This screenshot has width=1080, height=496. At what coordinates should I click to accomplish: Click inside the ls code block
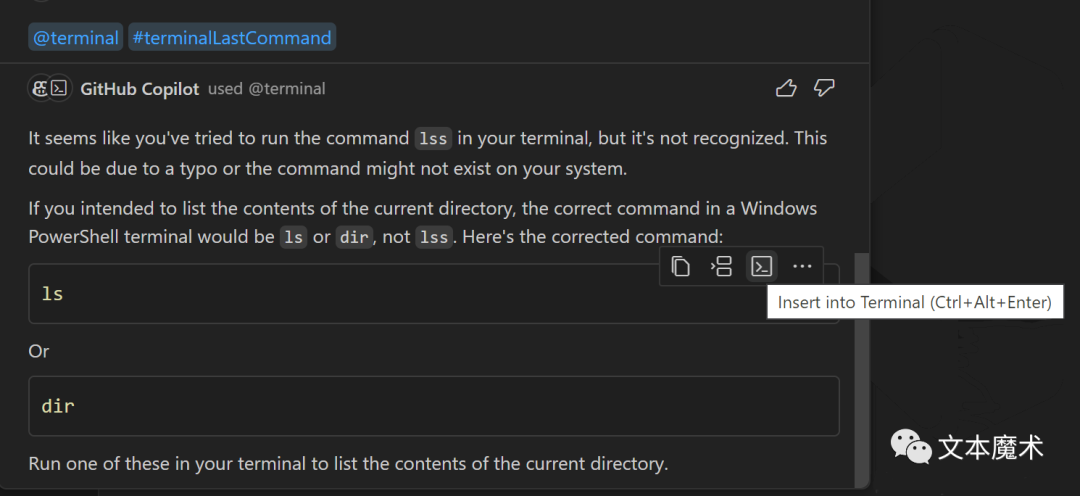pyautogui.click(x=434, y=293)
